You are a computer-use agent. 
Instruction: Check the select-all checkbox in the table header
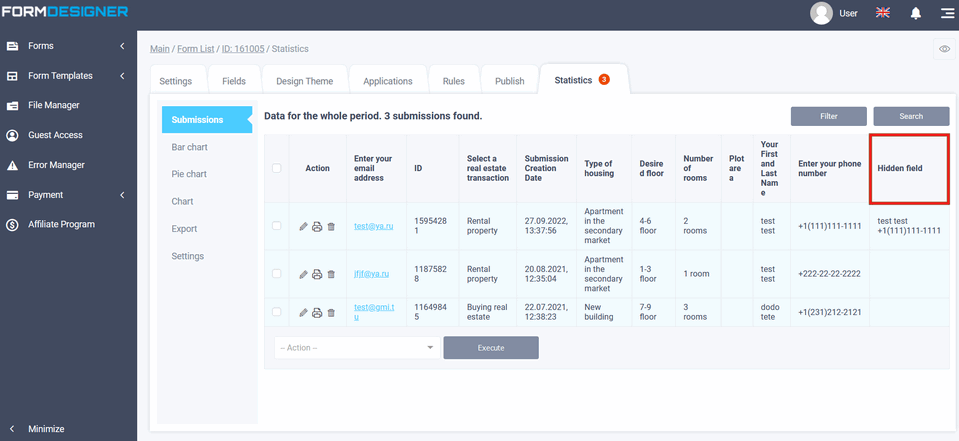click(277, 168)
